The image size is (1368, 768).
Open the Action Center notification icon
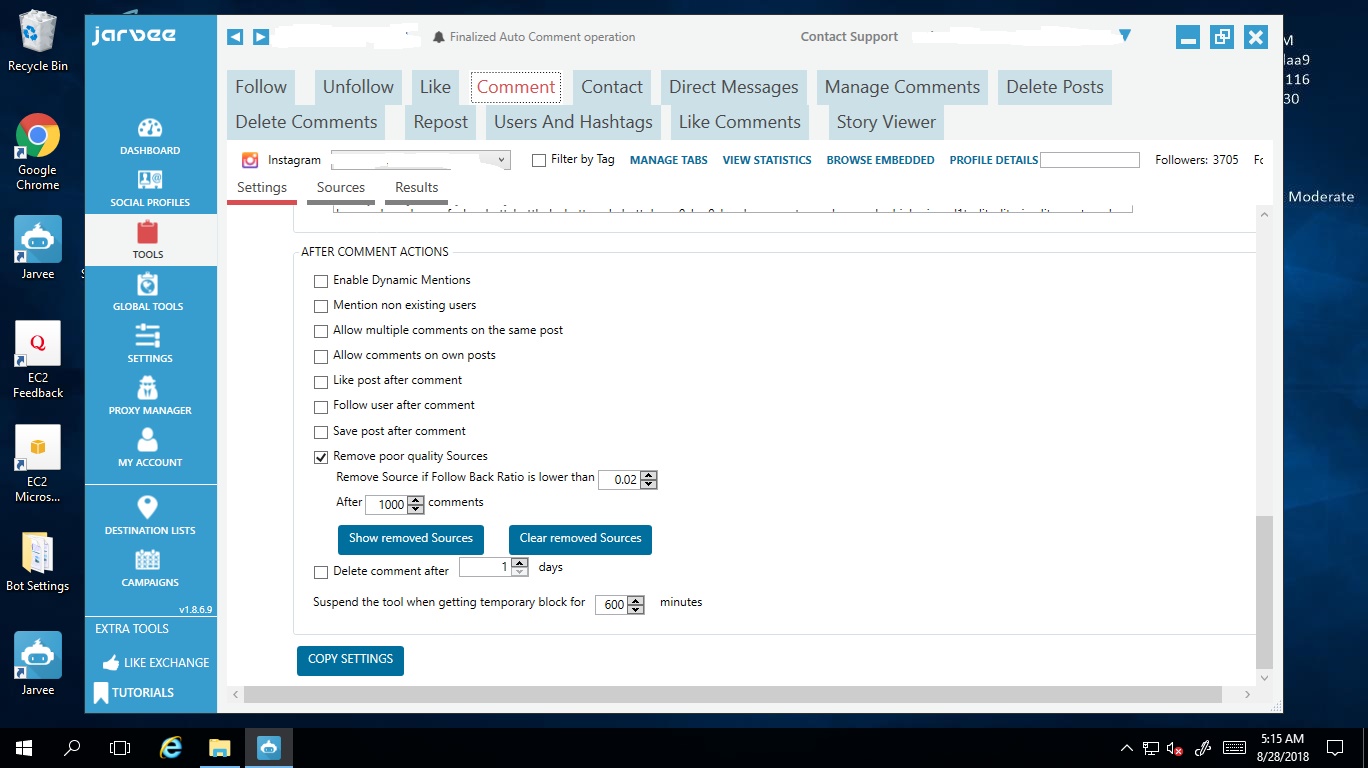(1334, 748)
